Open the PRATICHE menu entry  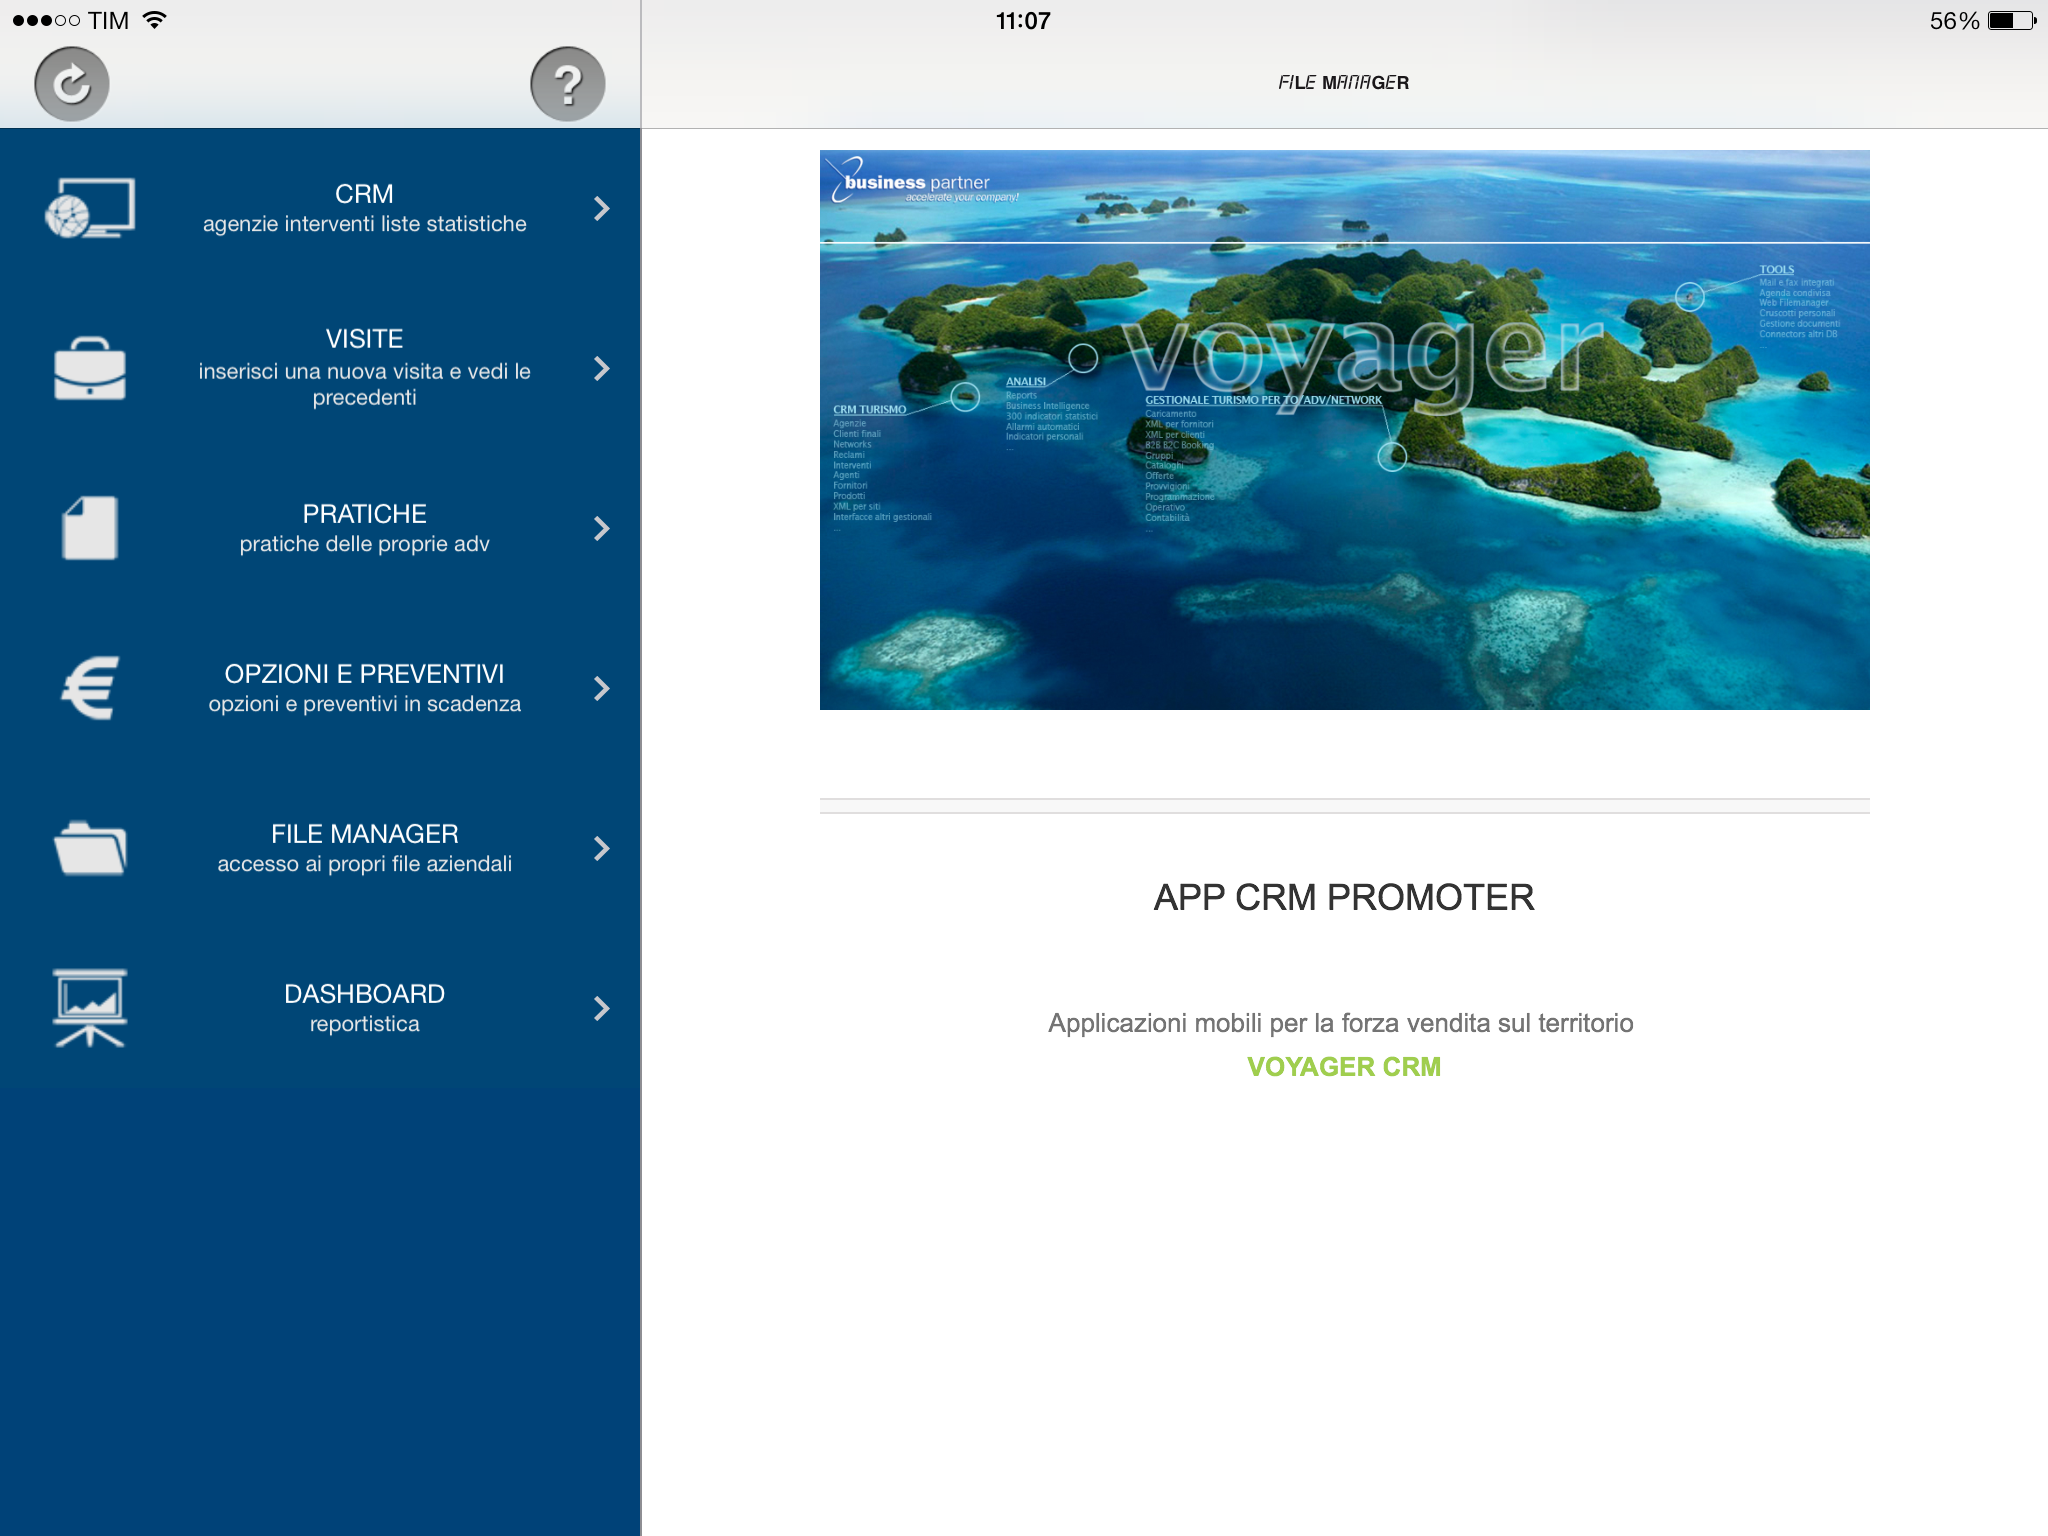click(x=320, y=528)
